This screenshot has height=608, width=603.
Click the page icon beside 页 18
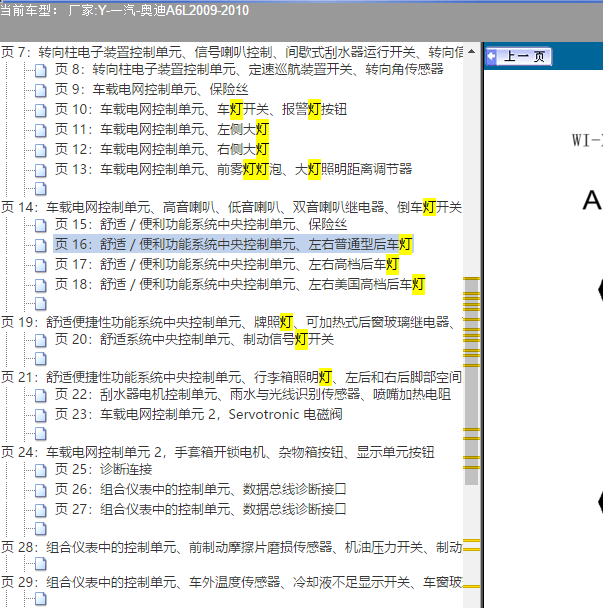point(40,285)
